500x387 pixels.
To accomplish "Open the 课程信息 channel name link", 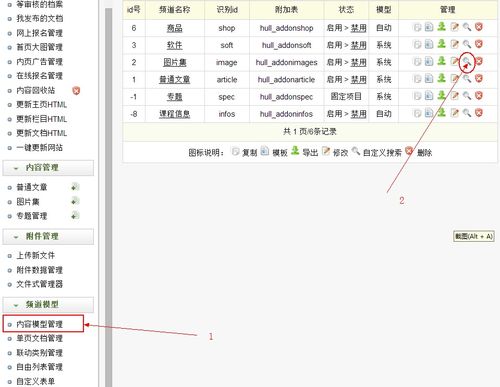I will pos(175,114).
